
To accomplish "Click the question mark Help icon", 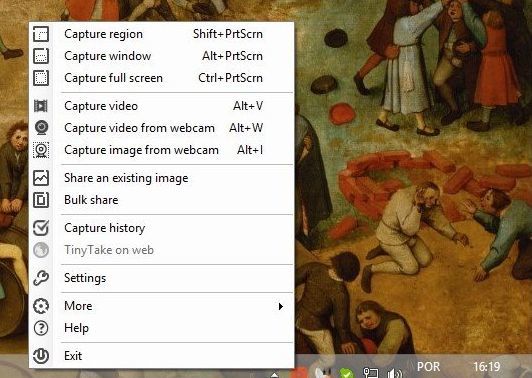I will tap(41, 328).
